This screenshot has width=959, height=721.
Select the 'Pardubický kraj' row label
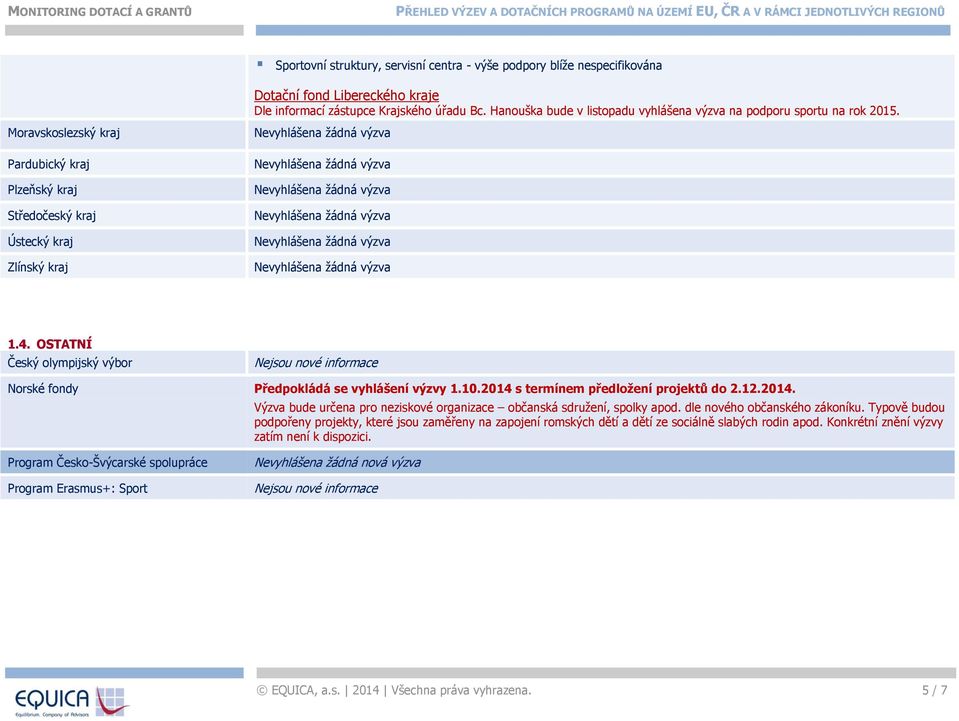pos(48,164)
